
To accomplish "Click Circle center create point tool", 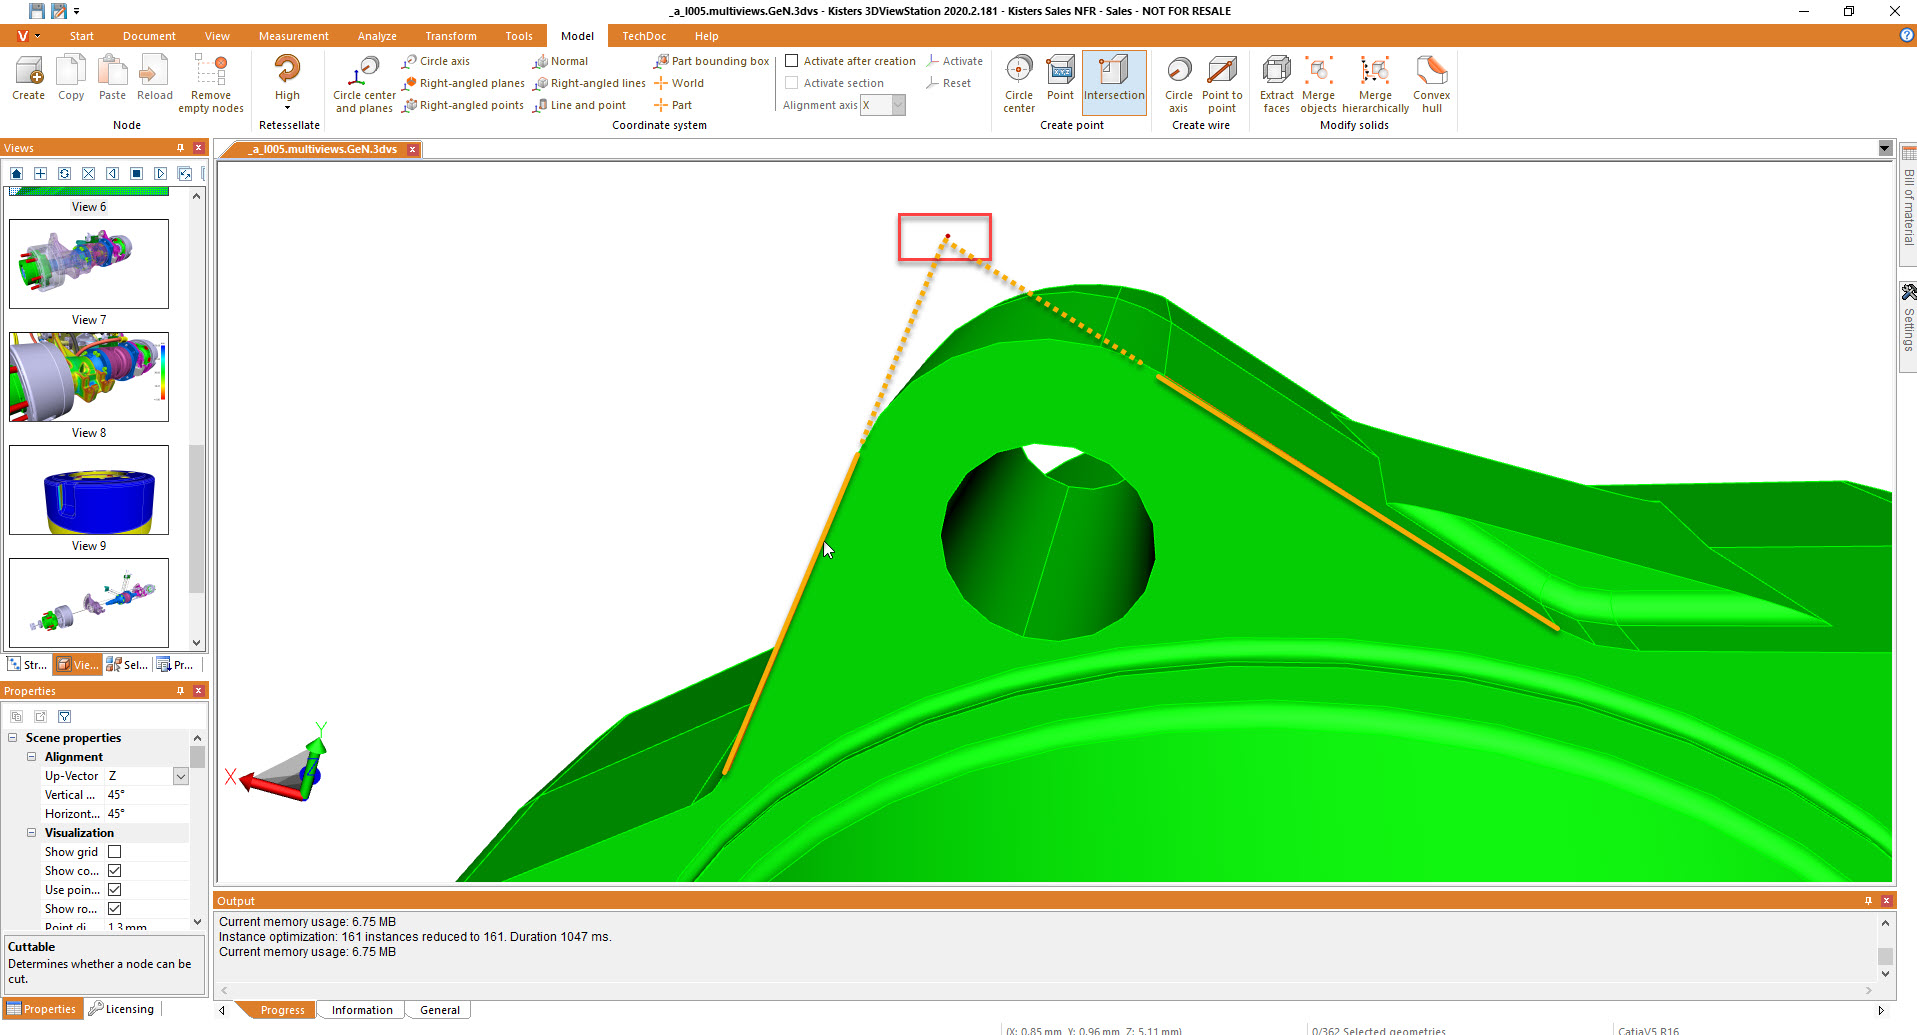I will coord(1019,84).
